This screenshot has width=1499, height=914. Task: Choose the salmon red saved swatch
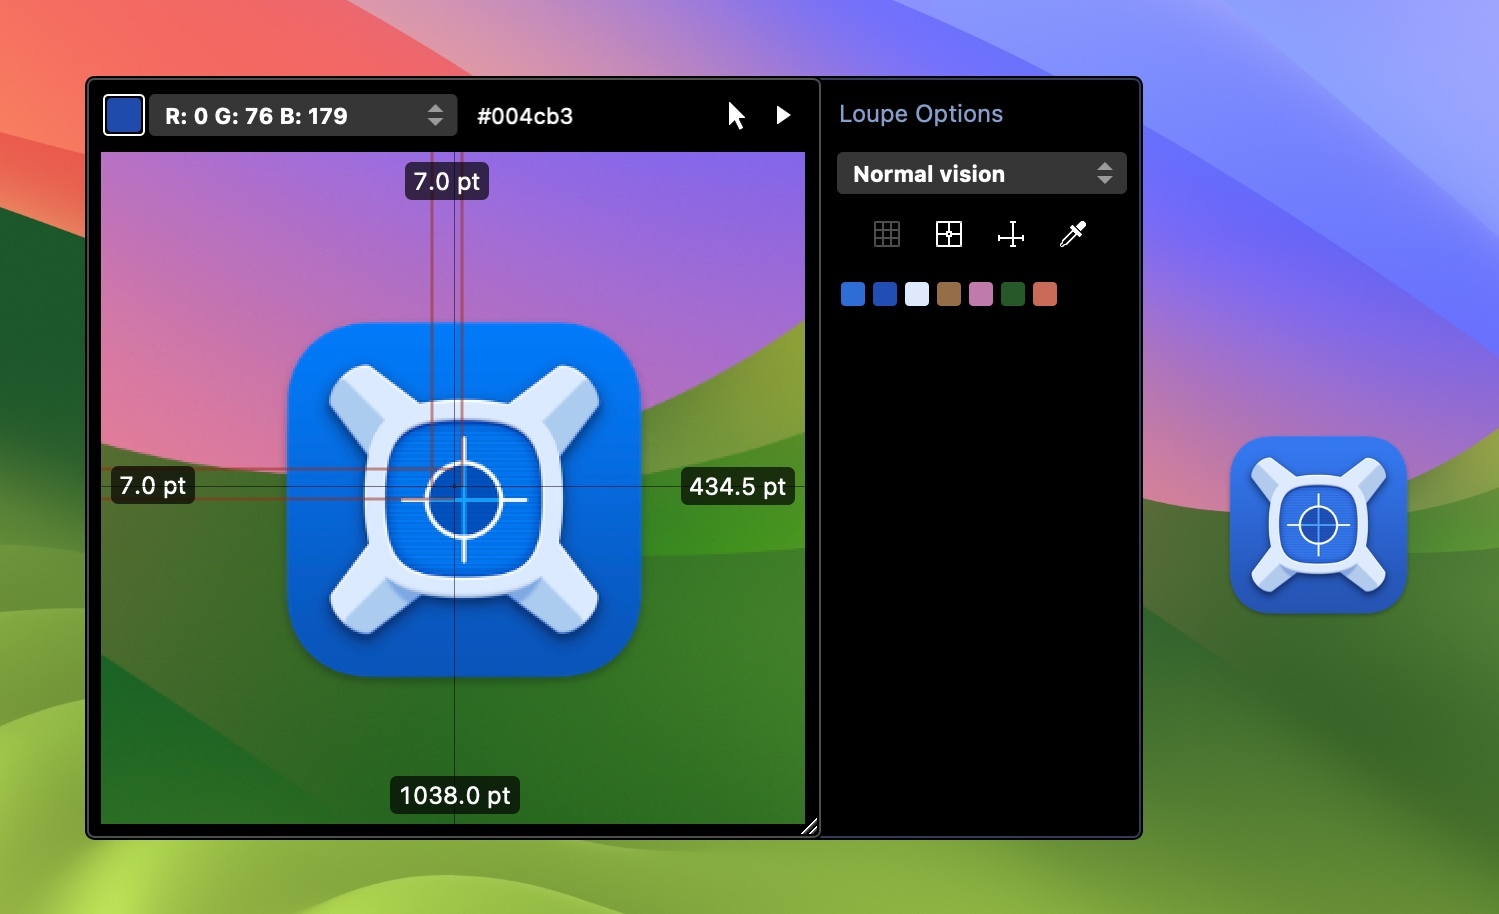[1045, 294]
